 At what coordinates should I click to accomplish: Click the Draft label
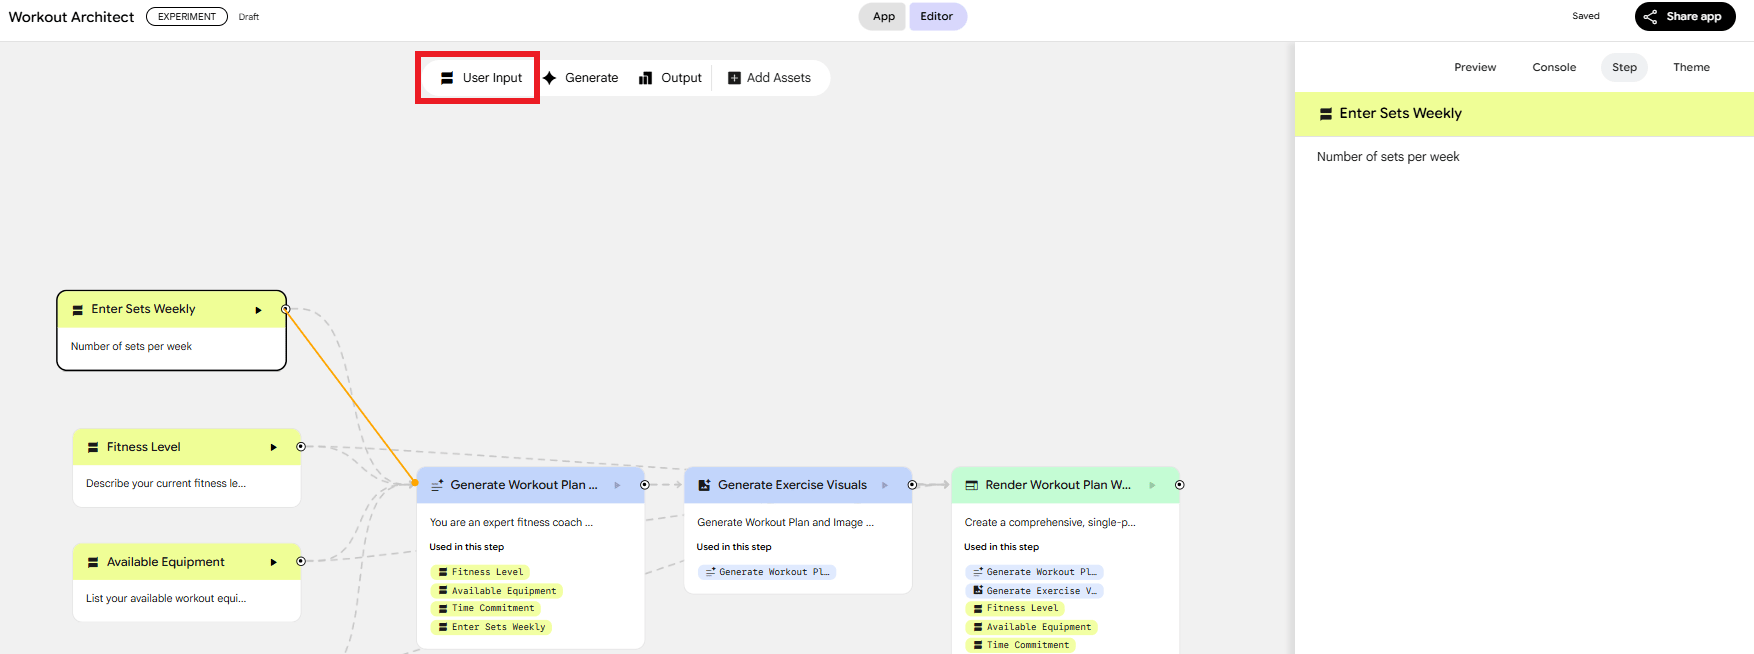[x=249, y=17]
